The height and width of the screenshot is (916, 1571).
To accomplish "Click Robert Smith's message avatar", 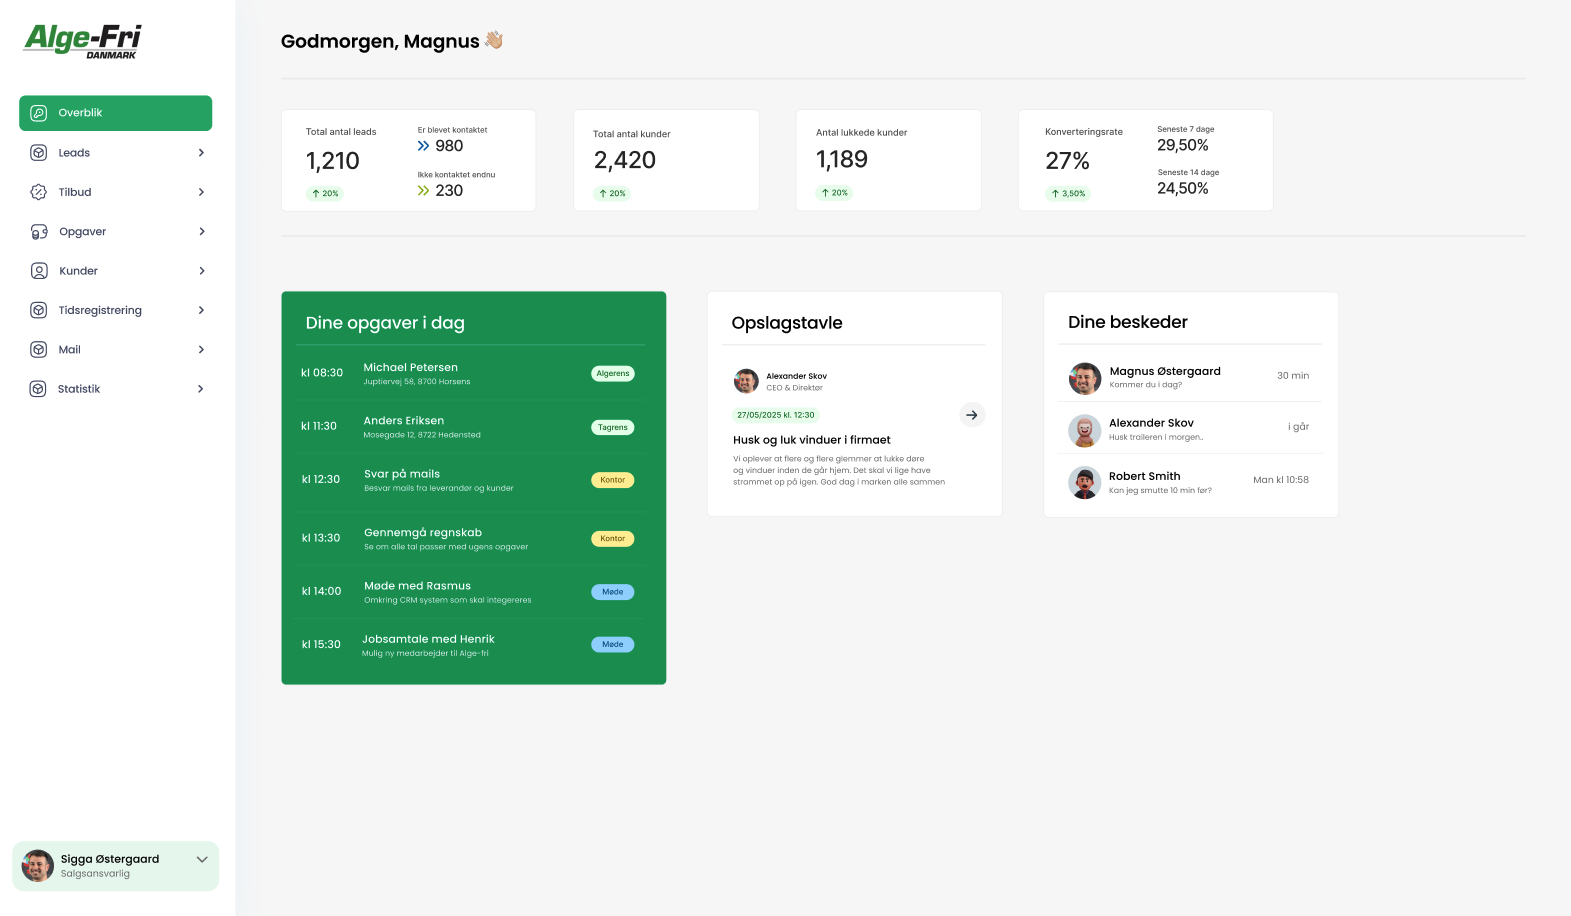I will (1085, 483).
